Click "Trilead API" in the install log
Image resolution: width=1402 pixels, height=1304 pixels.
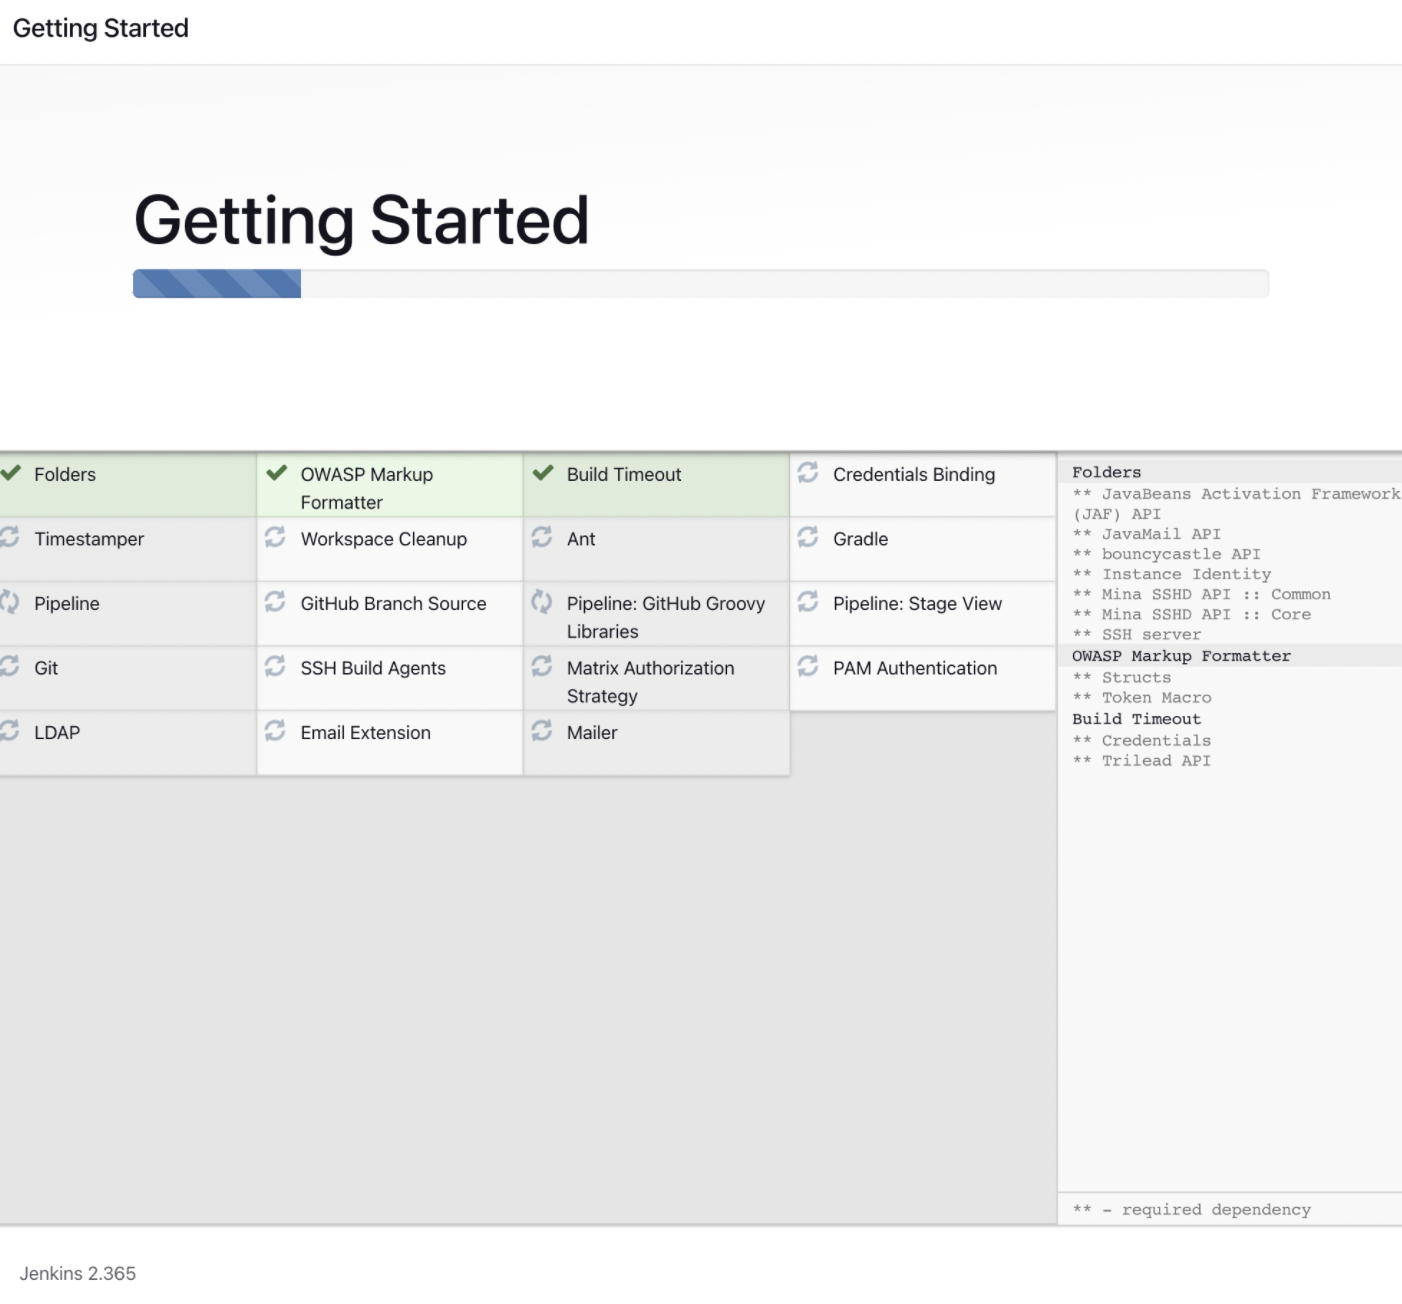(x=1156, y=760)
